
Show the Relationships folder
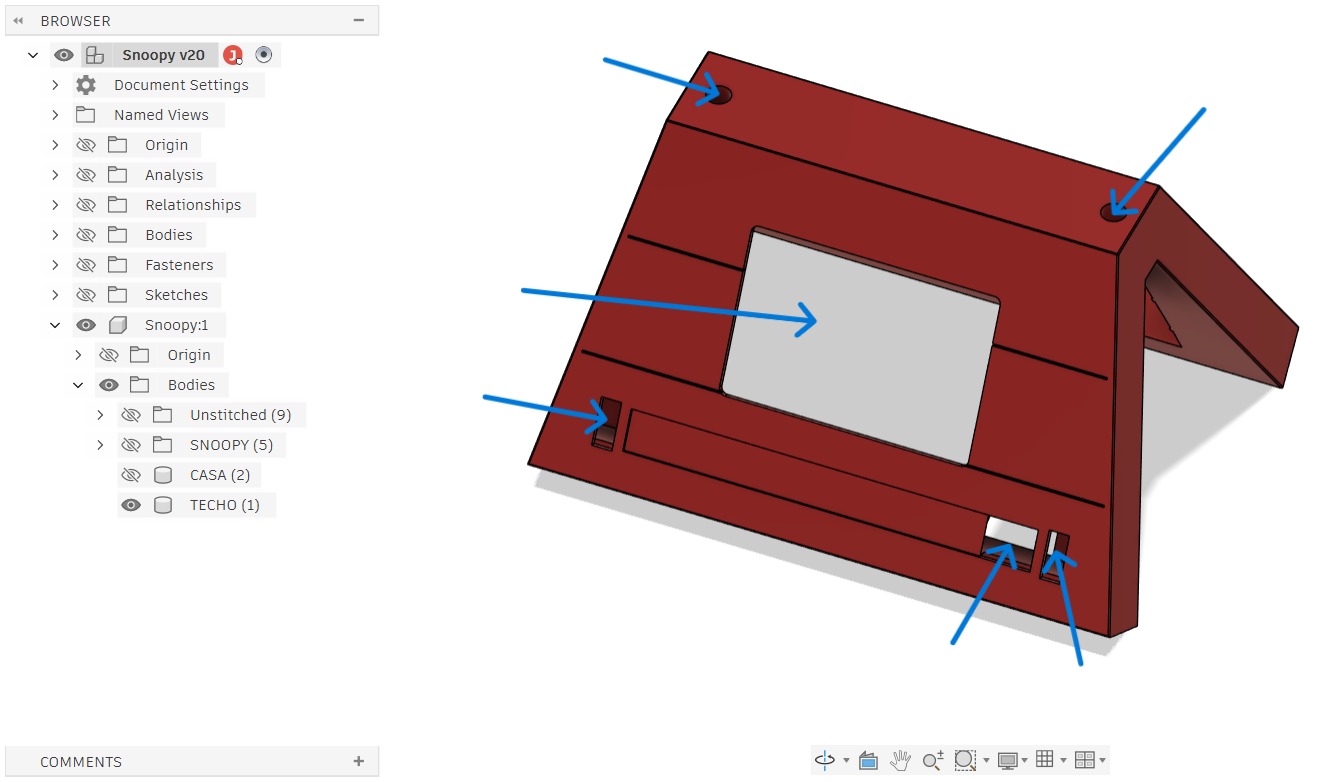coord(86,205)
